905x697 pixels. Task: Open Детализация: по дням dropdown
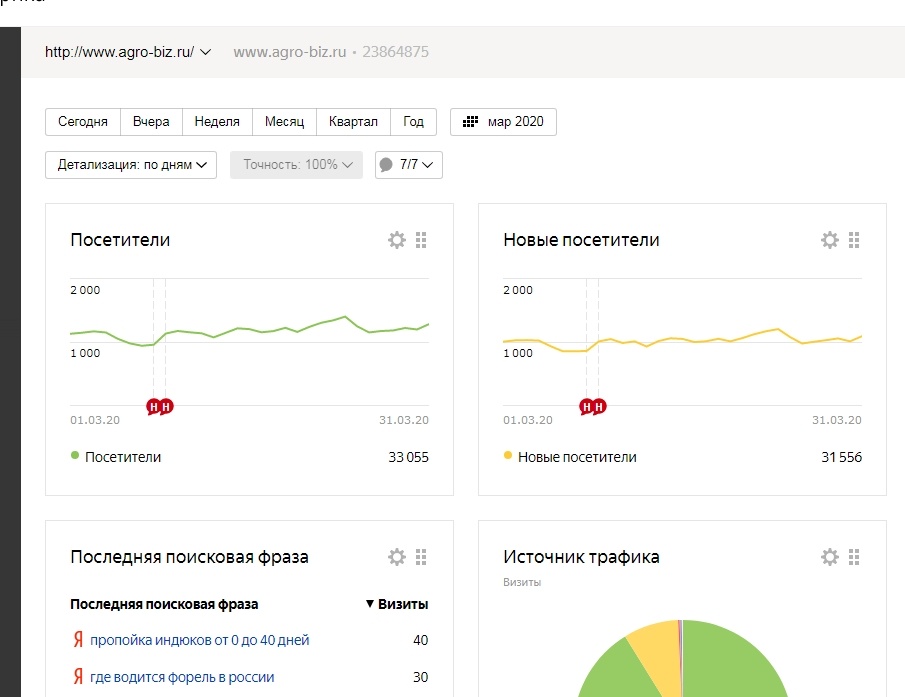click(131, 165)
